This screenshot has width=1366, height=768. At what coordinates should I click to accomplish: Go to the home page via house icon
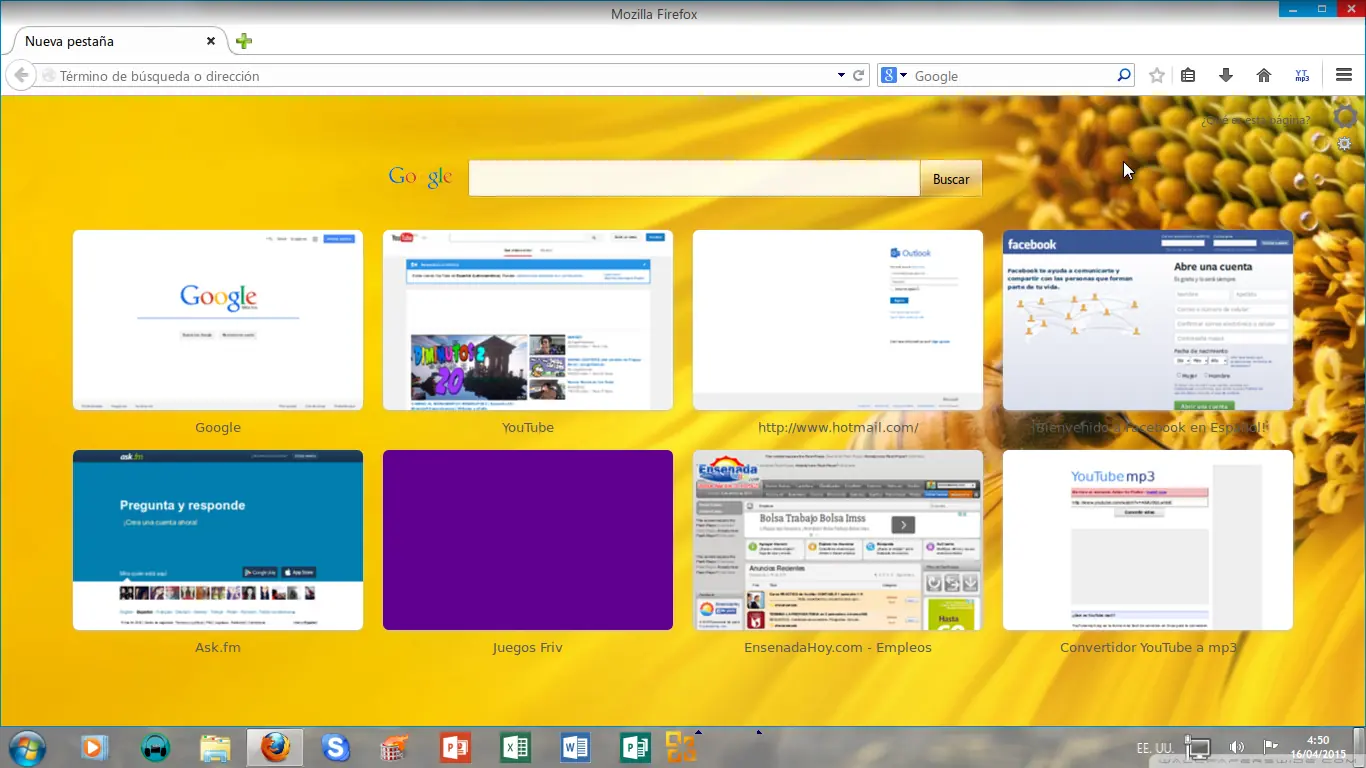(1264, 76)
